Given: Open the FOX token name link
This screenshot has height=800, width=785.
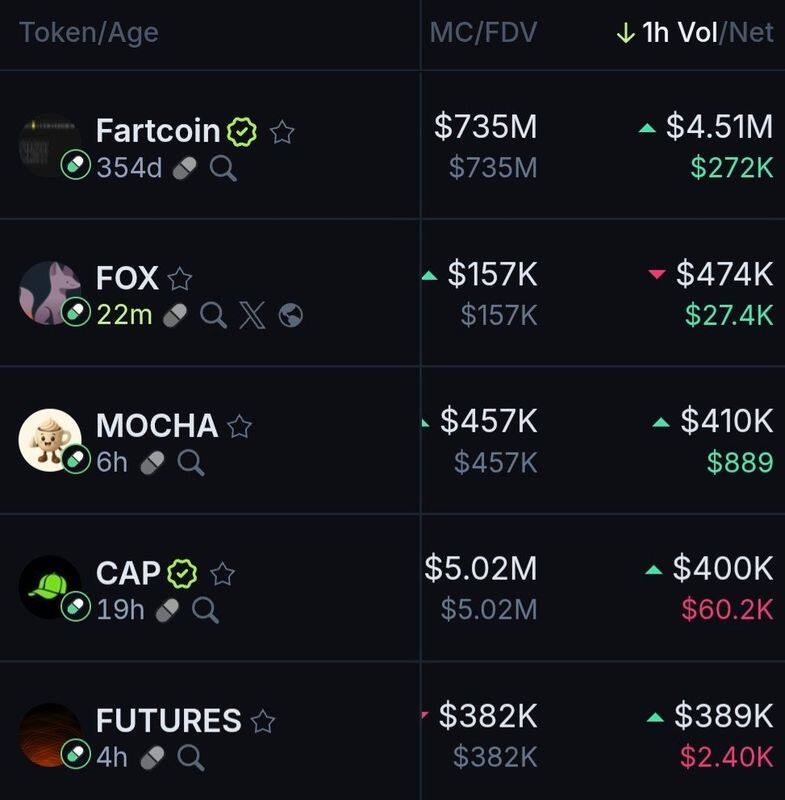Looking at the screenshot, I should [127, 279].
